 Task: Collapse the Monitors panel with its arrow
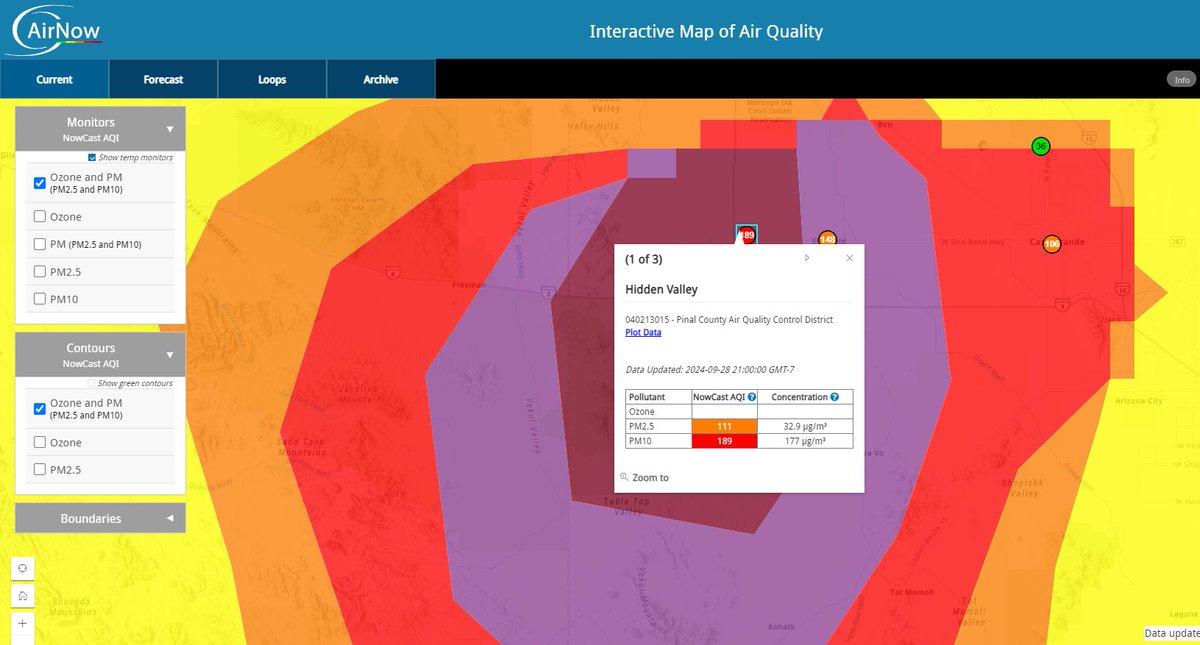pos(168,128)
